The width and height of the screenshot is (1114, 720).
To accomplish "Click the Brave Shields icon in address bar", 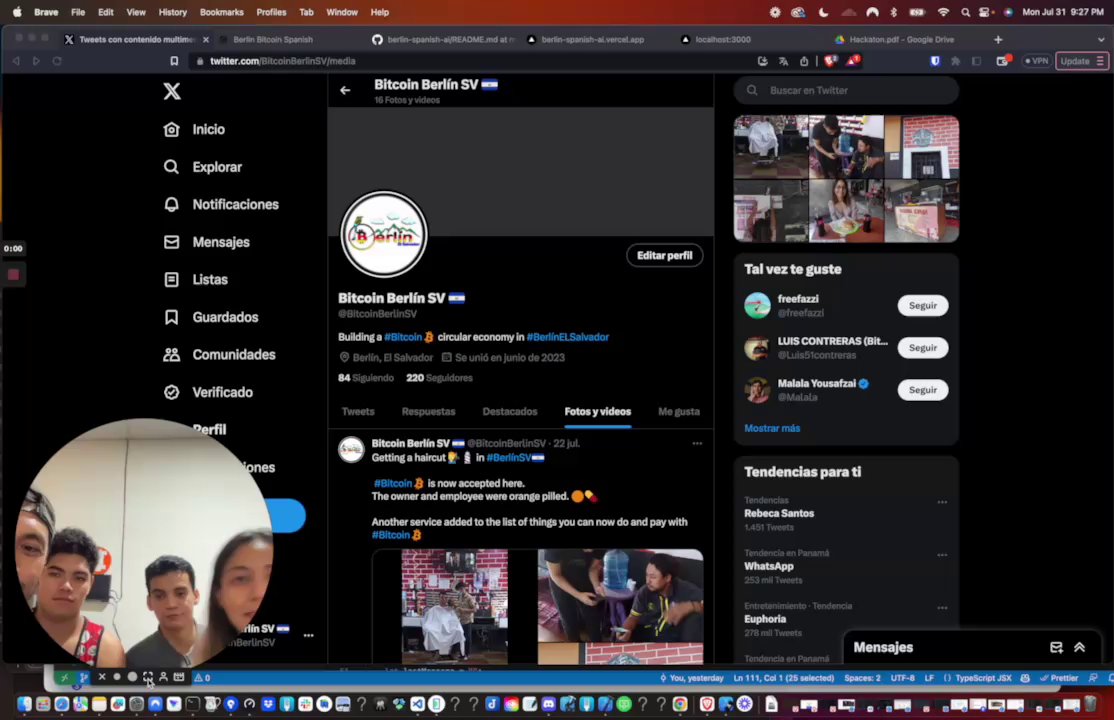I will coord(829,61).
